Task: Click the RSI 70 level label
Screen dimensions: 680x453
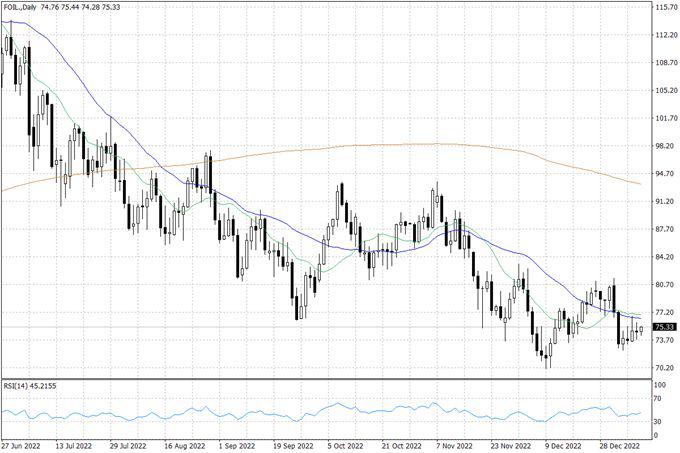Action: tap(657, 399)
